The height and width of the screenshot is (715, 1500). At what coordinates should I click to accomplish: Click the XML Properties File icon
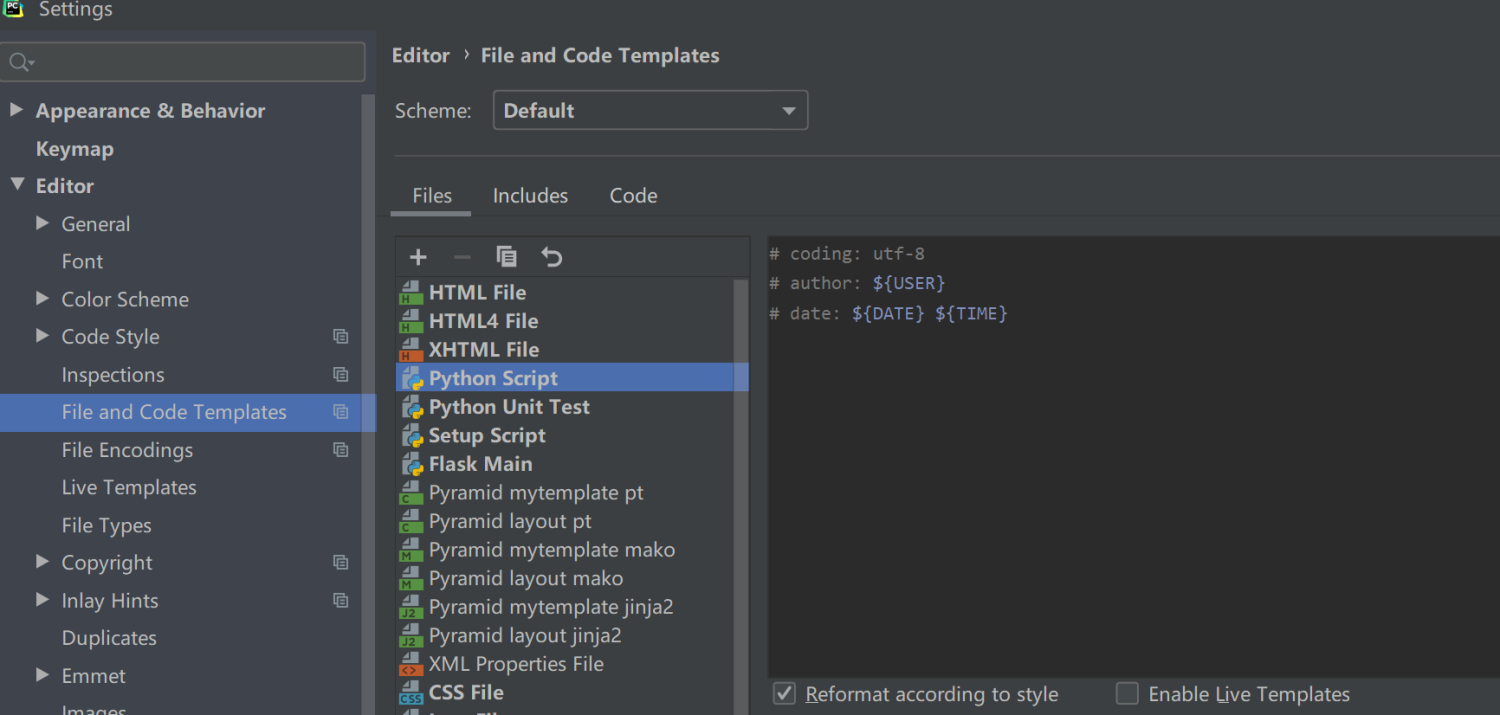[411, 664]
